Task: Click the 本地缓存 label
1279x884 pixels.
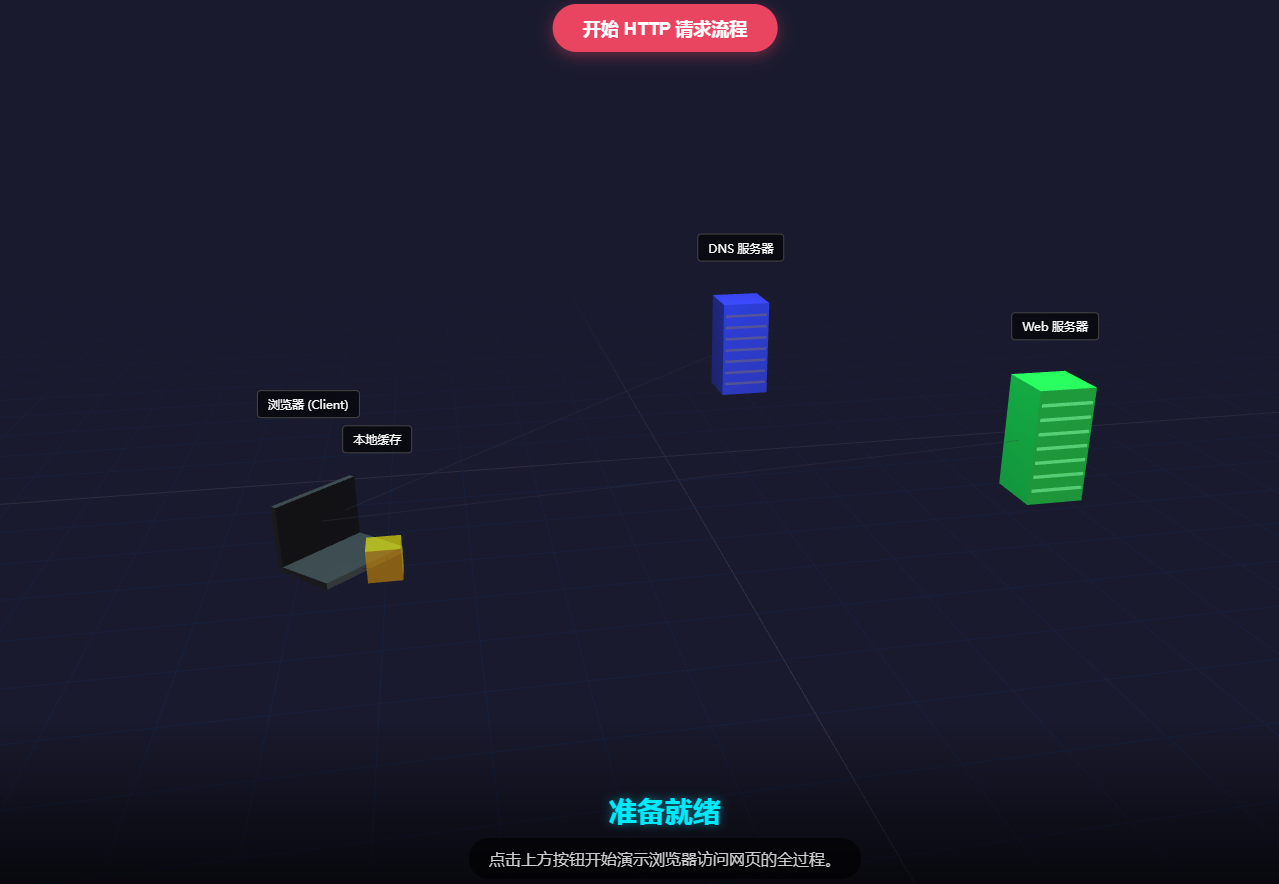Action: (x=377, y=439)
